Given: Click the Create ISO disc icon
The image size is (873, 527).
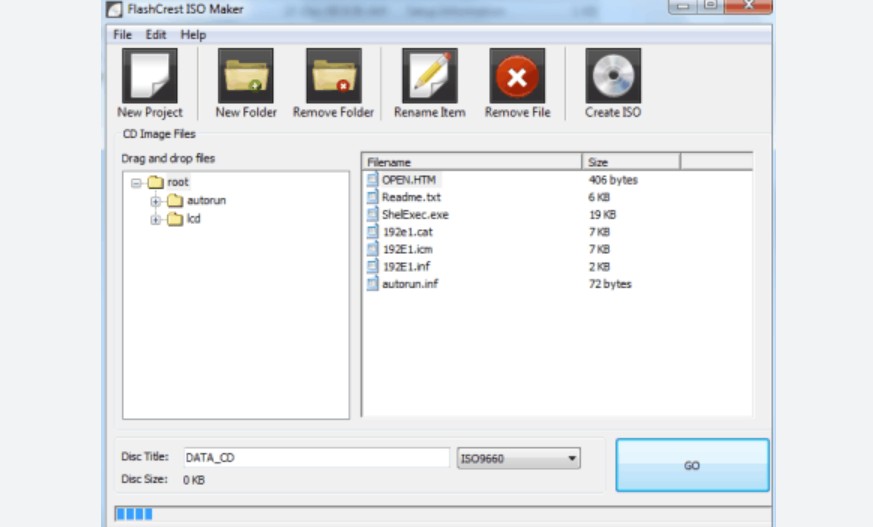Looking at the screenshot, I should coord(613,76).
